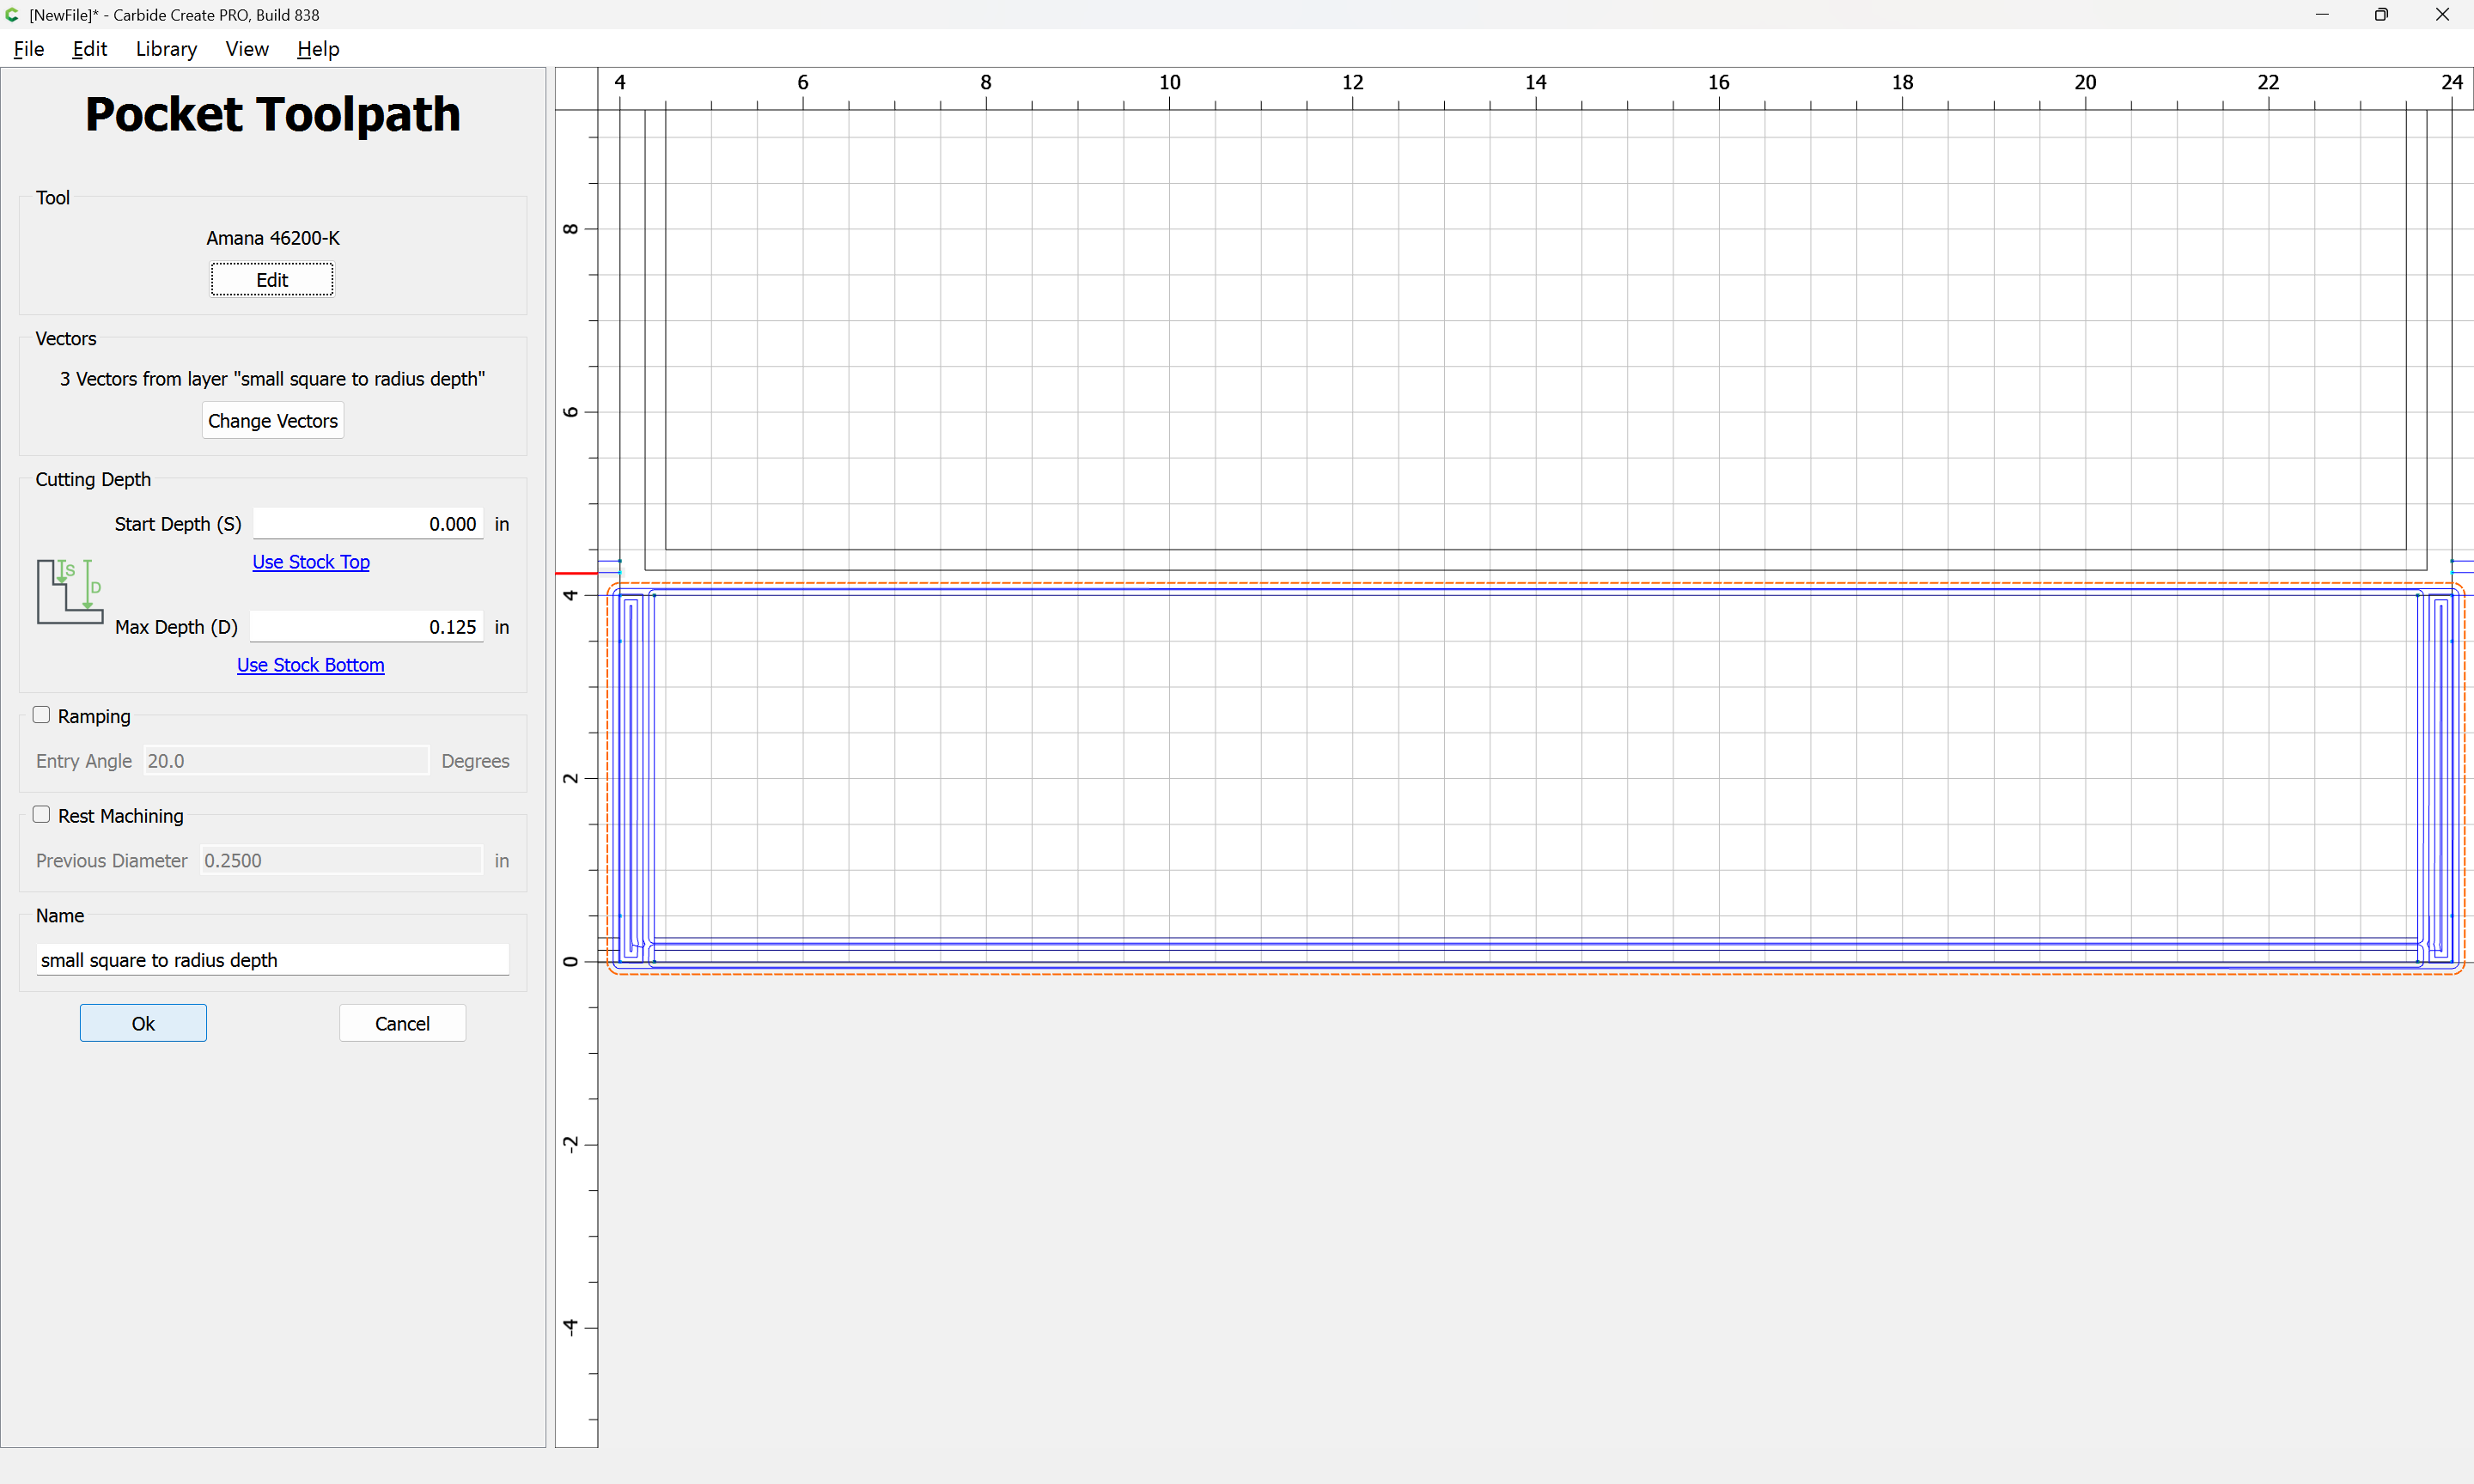Click the toolpath Name text field
Image resolution: width=2474 pixels, height=1484 pixels.
(x=272, y=960)
